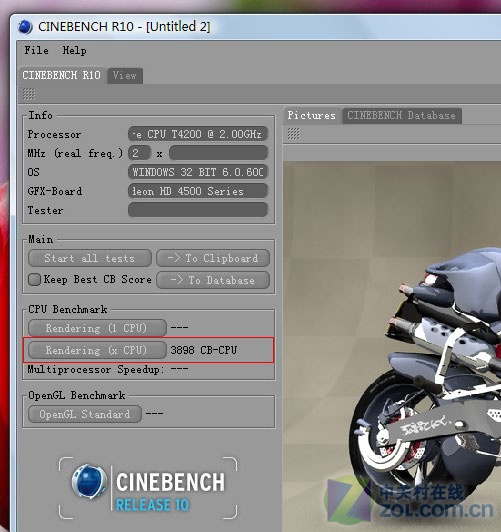Viewport: 501px width, 532px height.
Task: Click the CINEBENCH app icon in title bar
Action: 25,27
